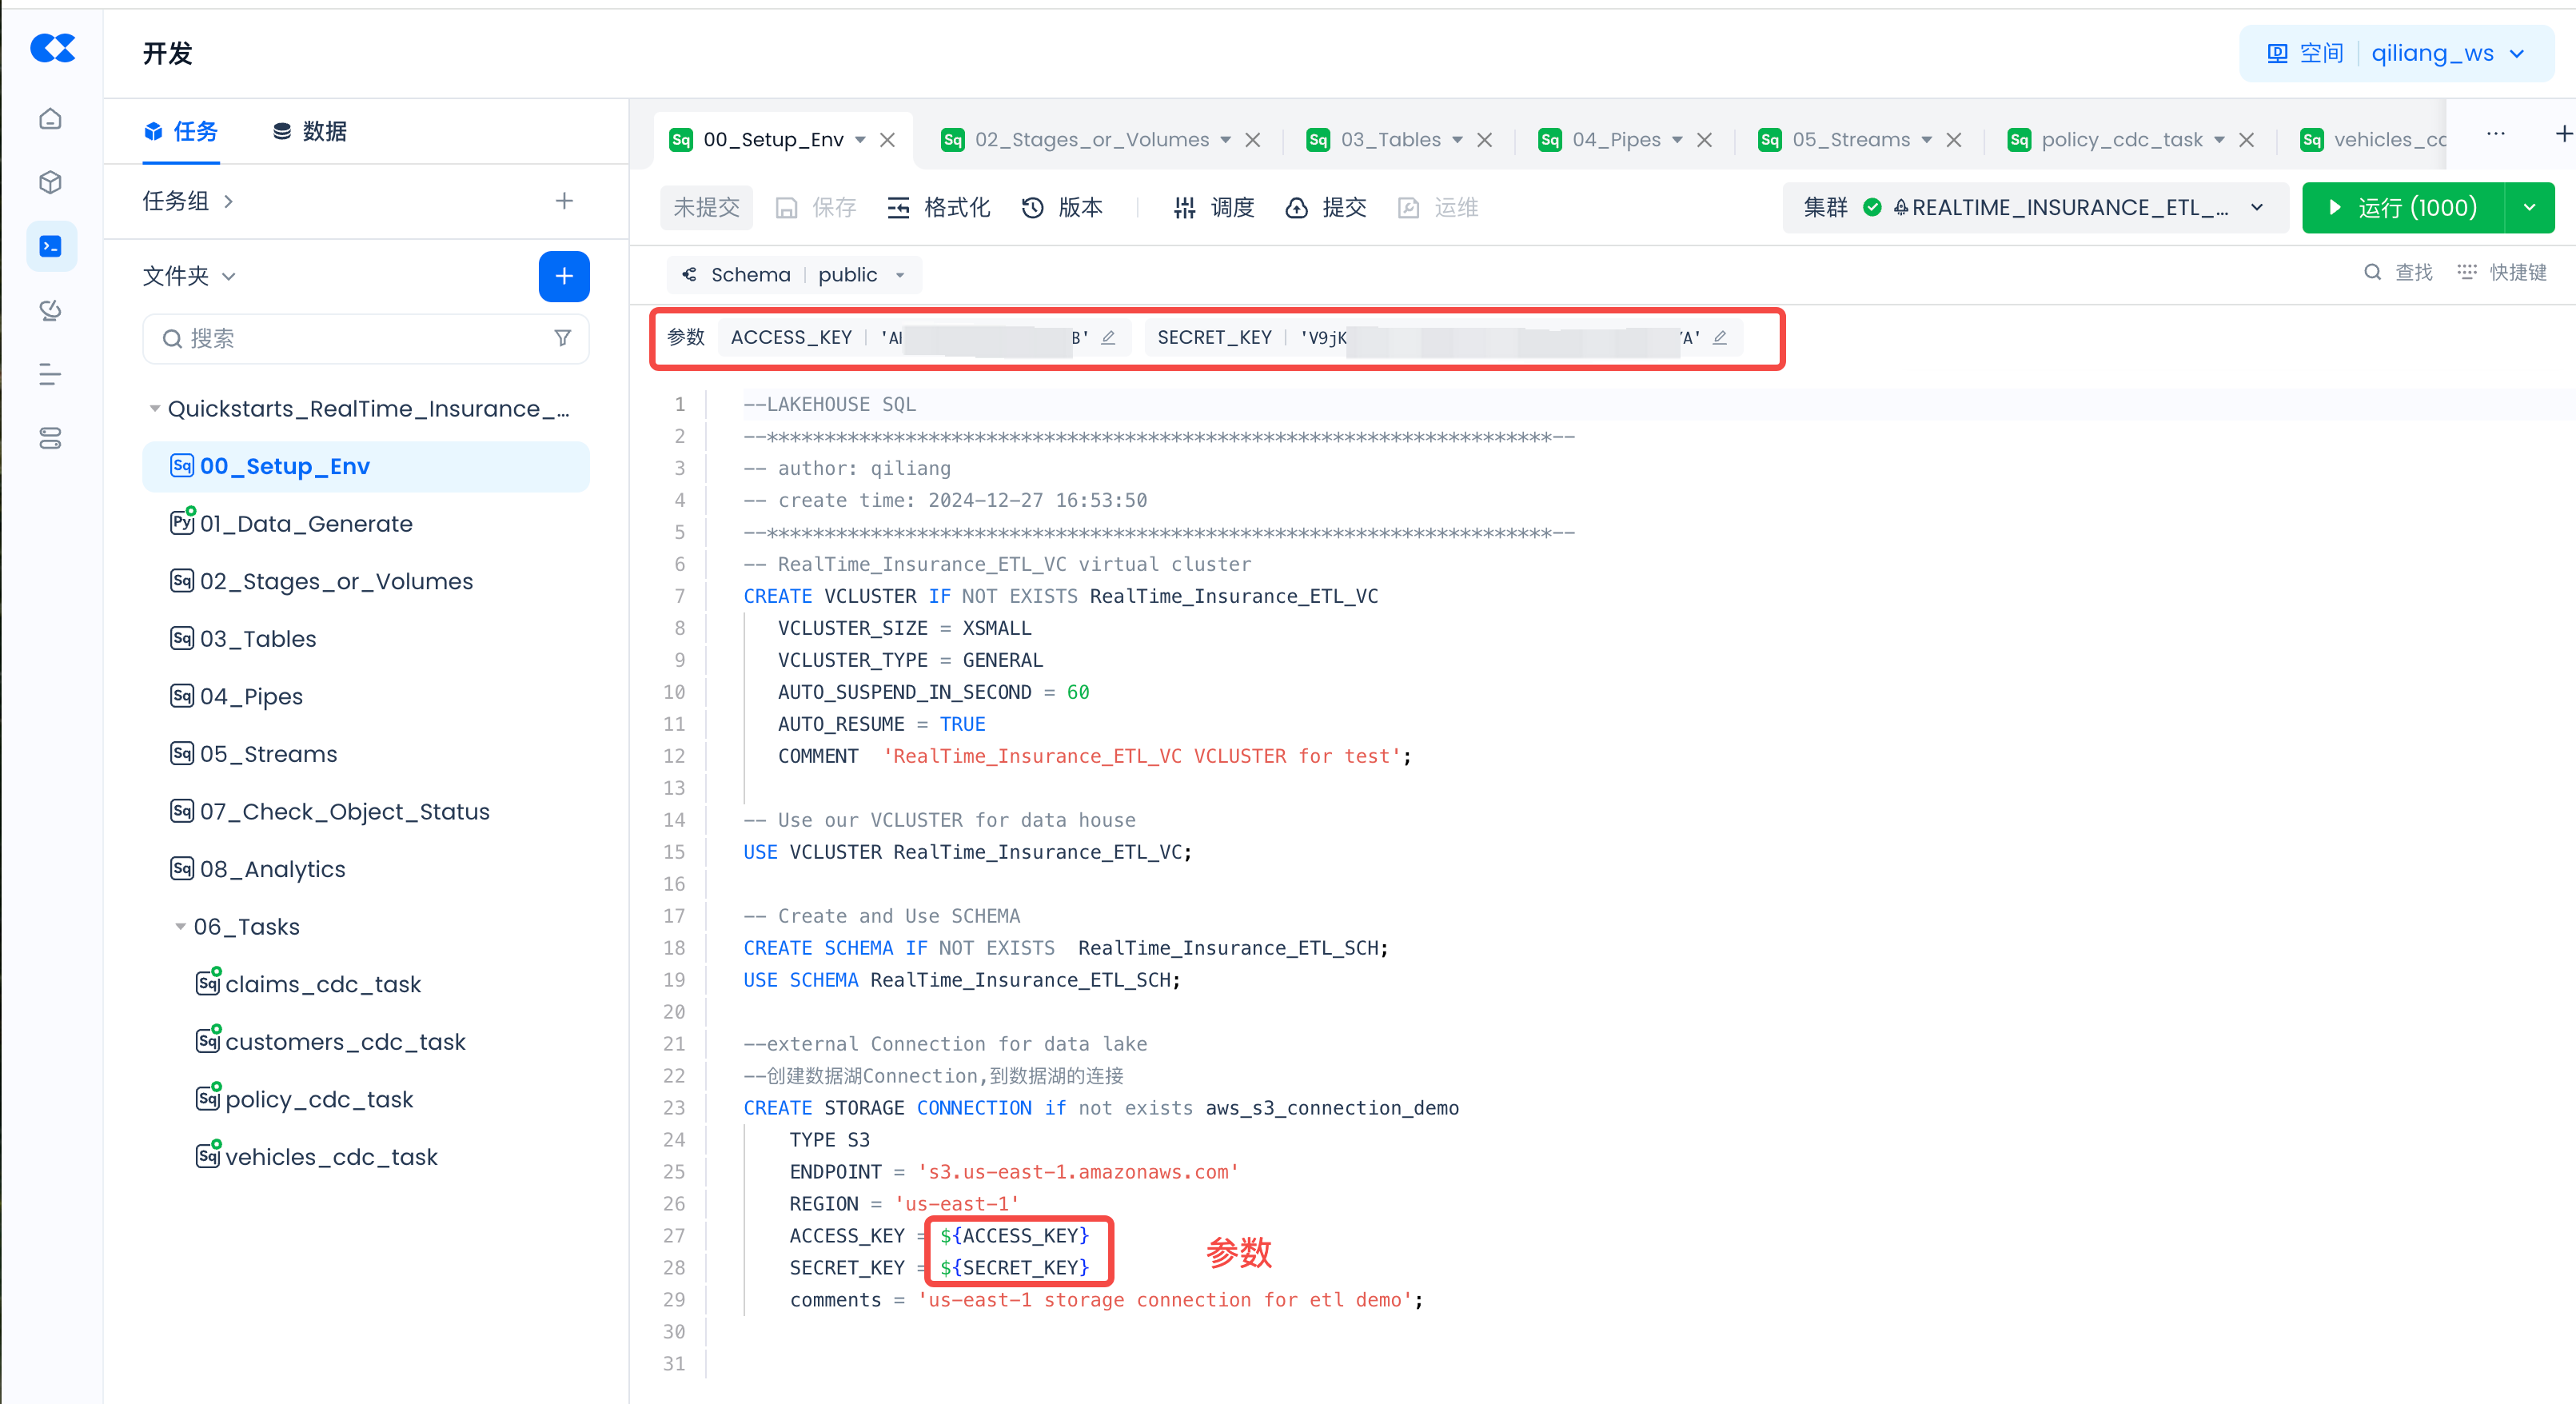Open the cube icon in left sidebar
Image resolution: width=2576 pixels, height=1404 pixels.
coord(50,182)
